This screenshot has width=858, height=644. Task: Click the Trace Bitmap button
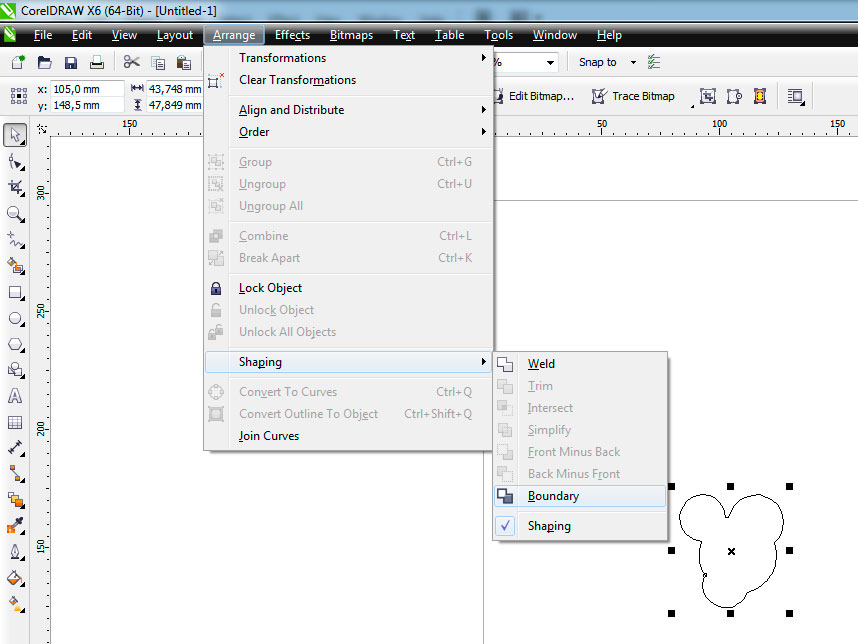[633, 96]
